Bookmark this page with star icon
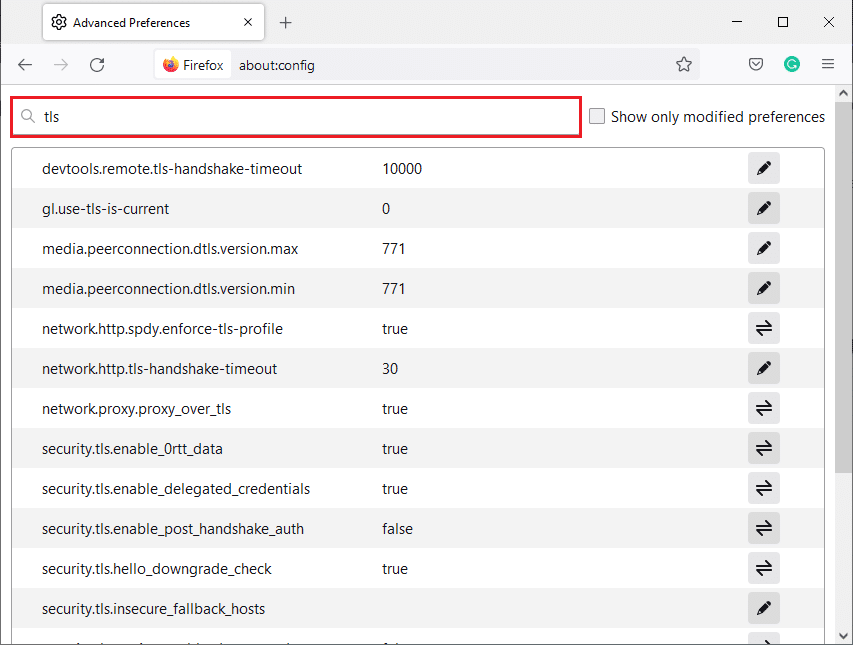 (x=684, y=65)
